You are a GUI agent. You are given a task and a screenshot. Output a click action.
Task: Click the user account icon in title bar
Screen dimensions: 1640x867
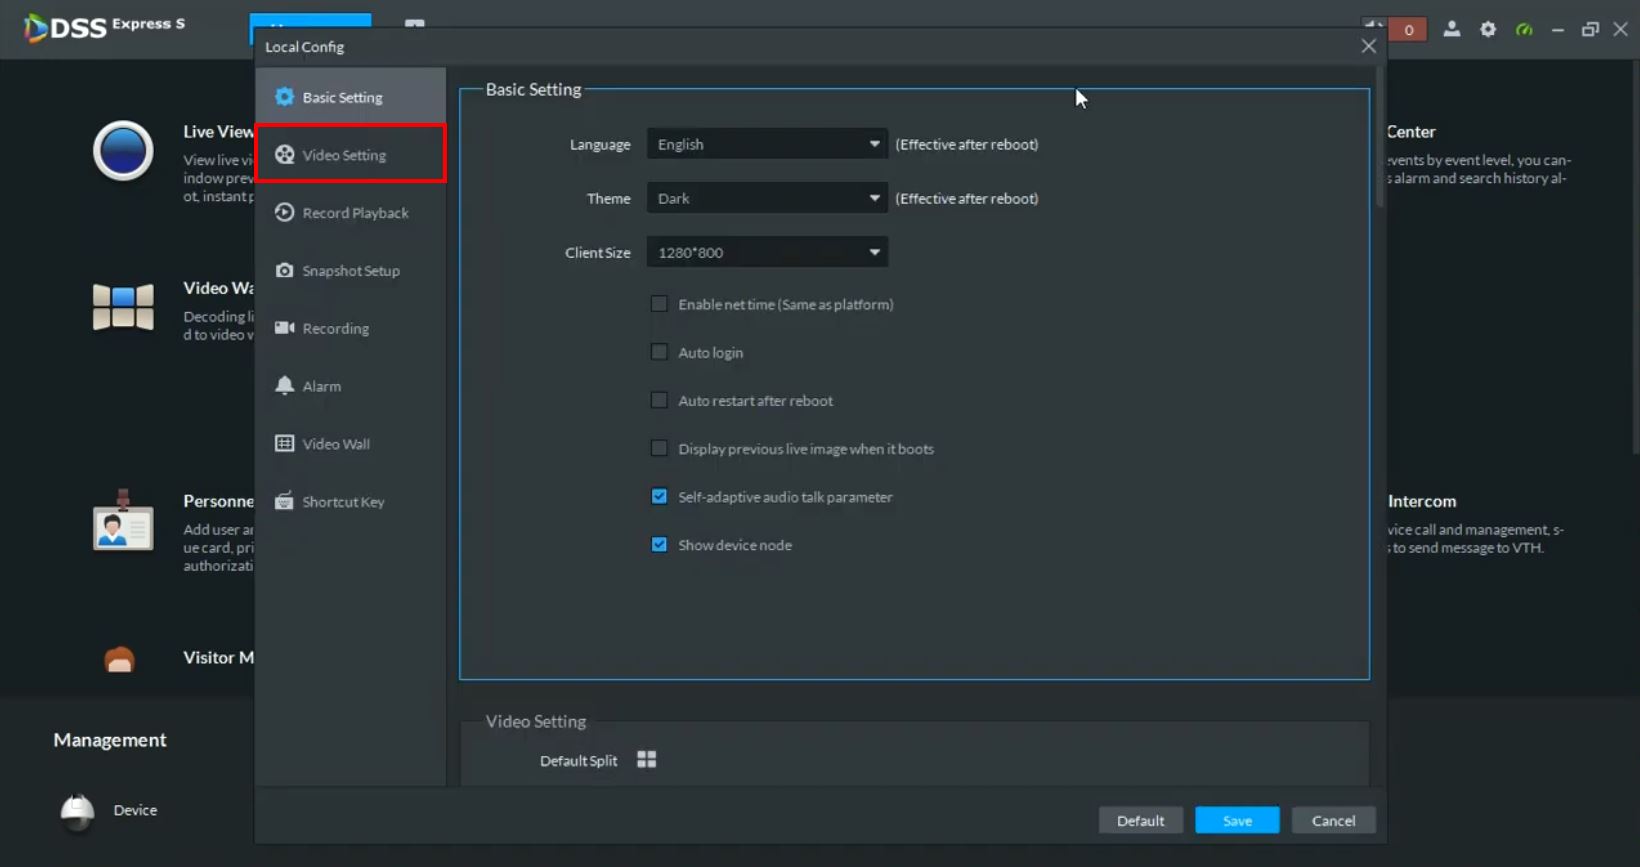(1451, 30)
